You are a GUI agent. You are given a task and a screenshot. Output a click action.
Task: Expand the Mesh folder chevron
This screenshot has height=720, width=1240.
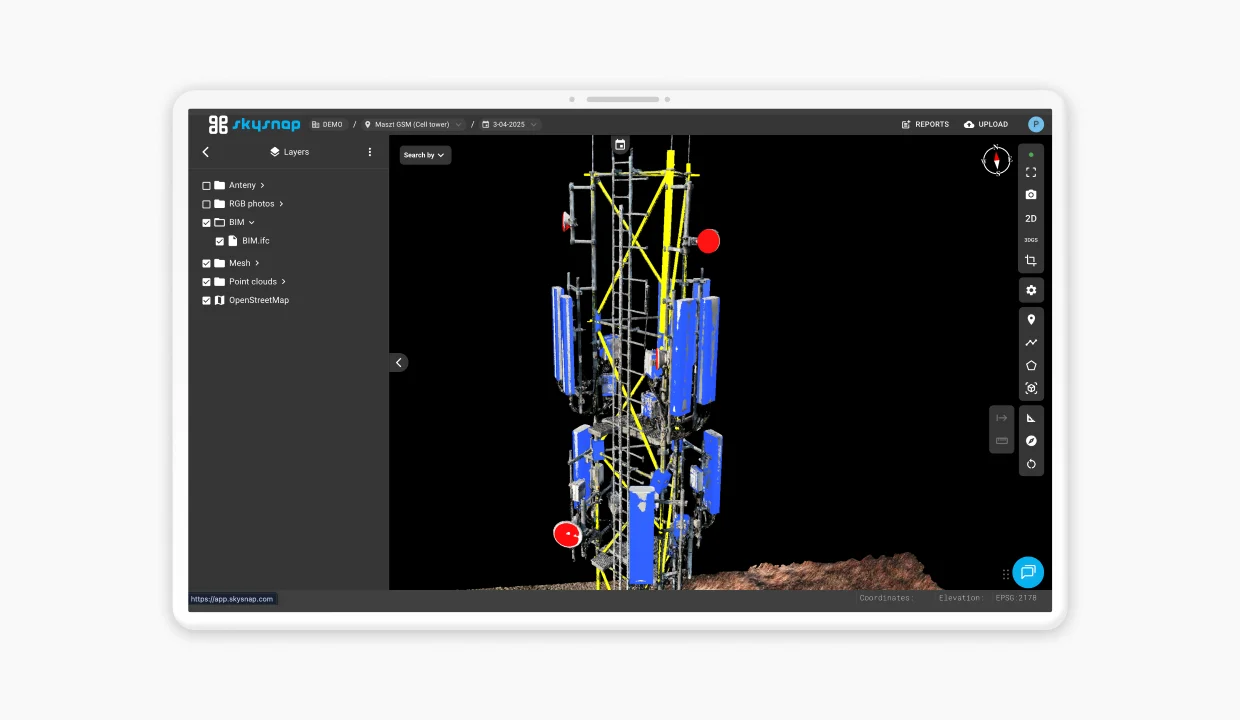pos(257,264)
